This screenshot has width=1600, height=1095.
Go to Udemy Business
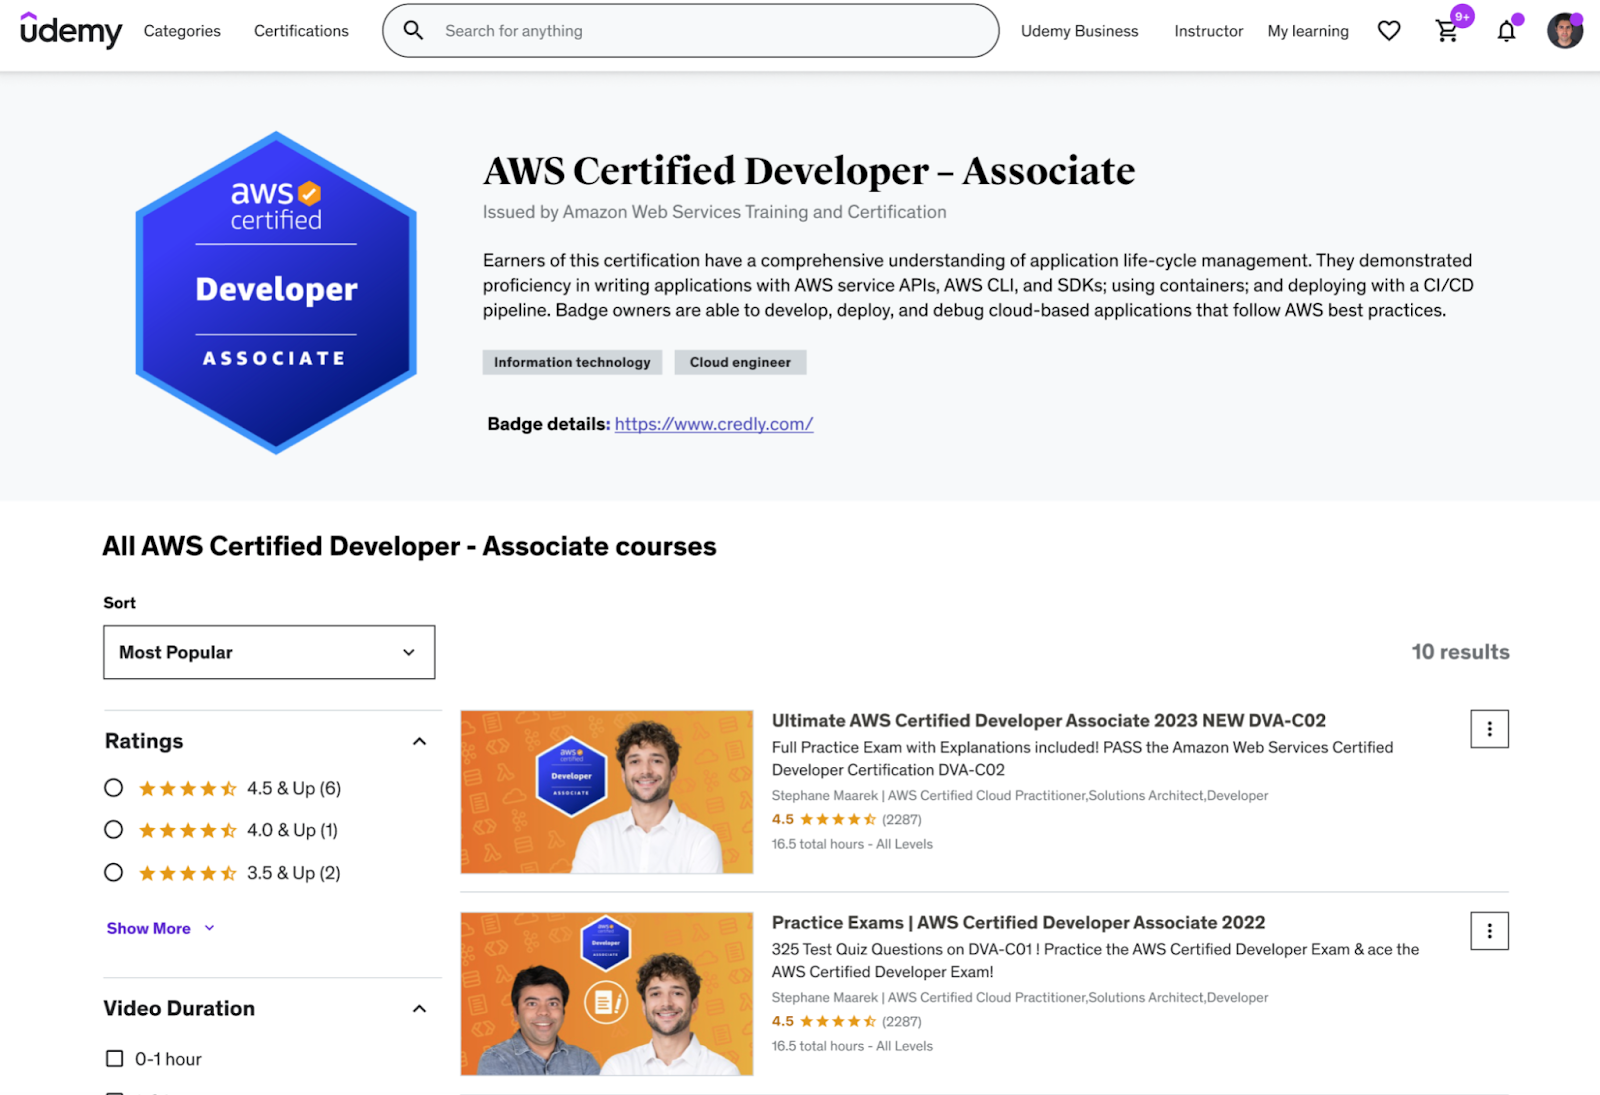click(x=1079, y=31)
